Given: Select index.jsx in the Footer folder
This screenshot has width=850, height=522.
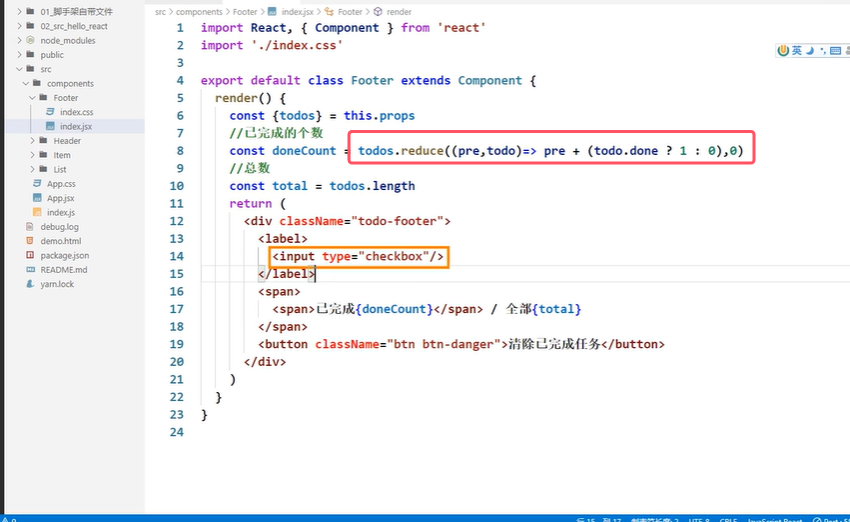Looking at the screenshot, I should point(76,126).
